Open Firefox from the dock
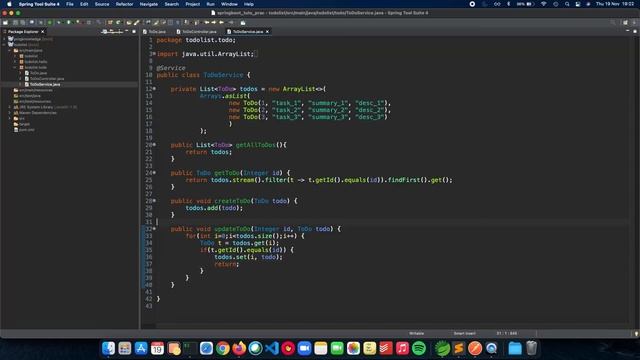Viewport: 640px width, 360px height. (239, 348)
